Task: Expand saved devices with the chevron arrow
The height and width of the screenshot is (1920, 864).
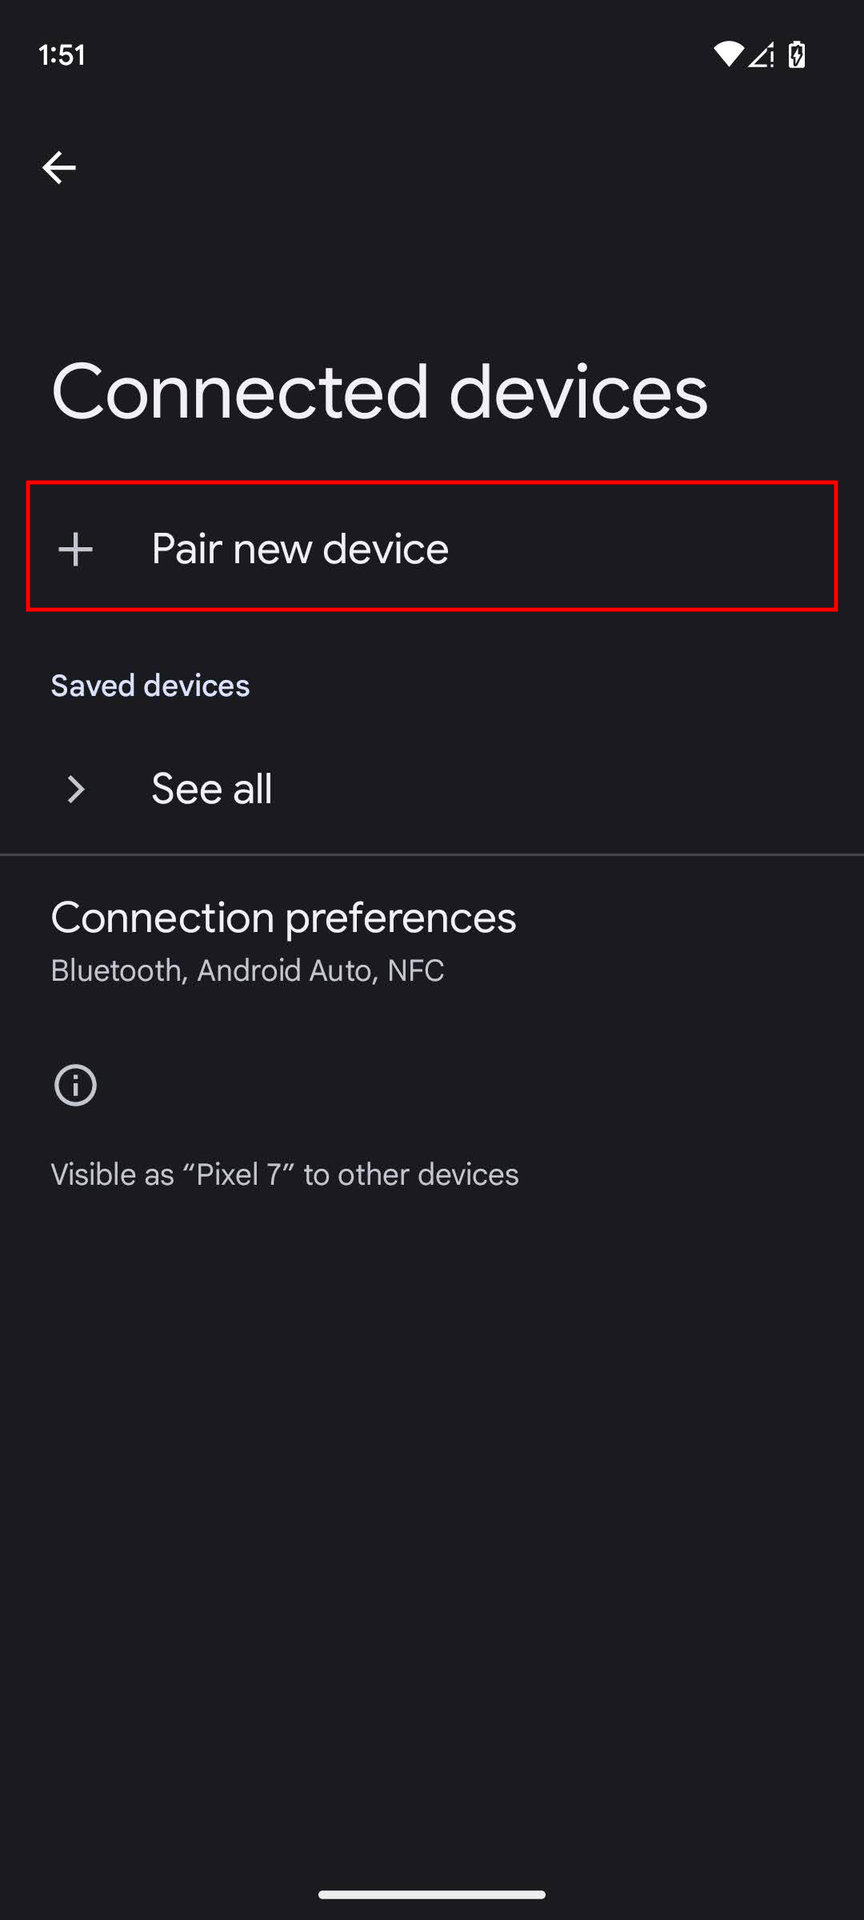Action: pyautogui.click(x=76, y=789)
